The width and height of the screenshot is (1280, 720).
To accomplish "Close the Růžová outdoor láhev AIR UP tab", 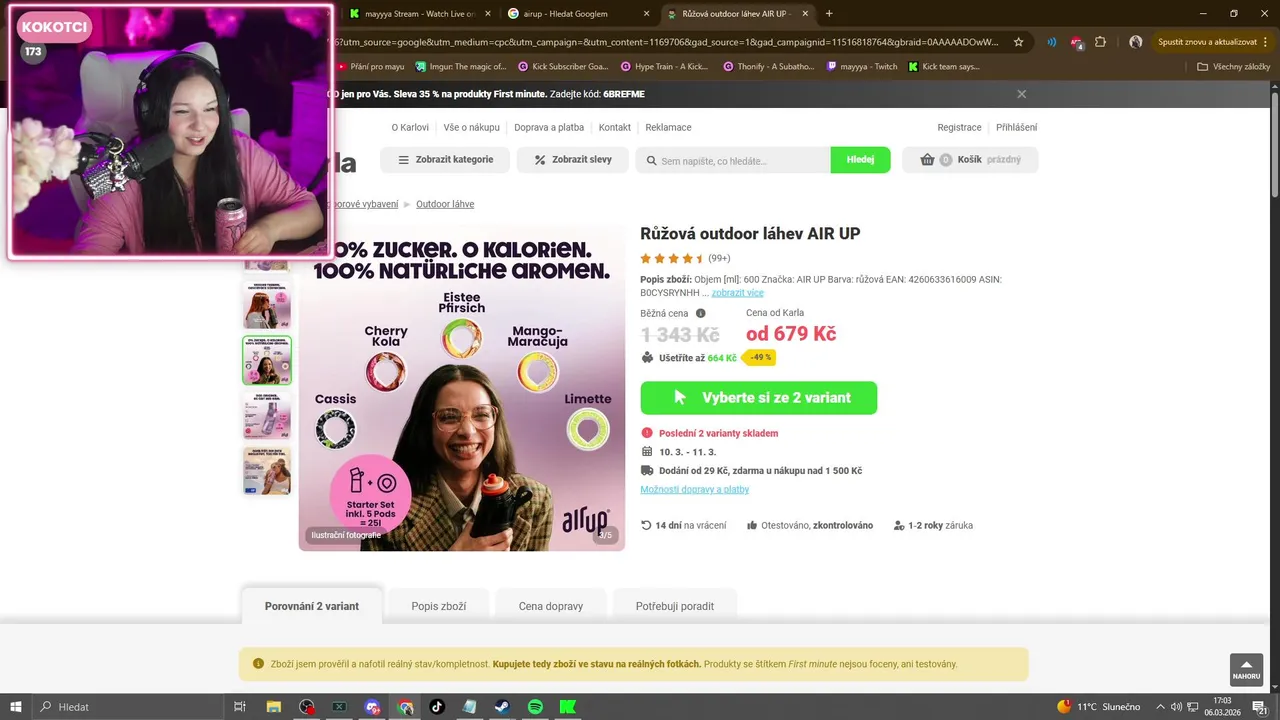I will pyautogui.click(x=805, y=14).
